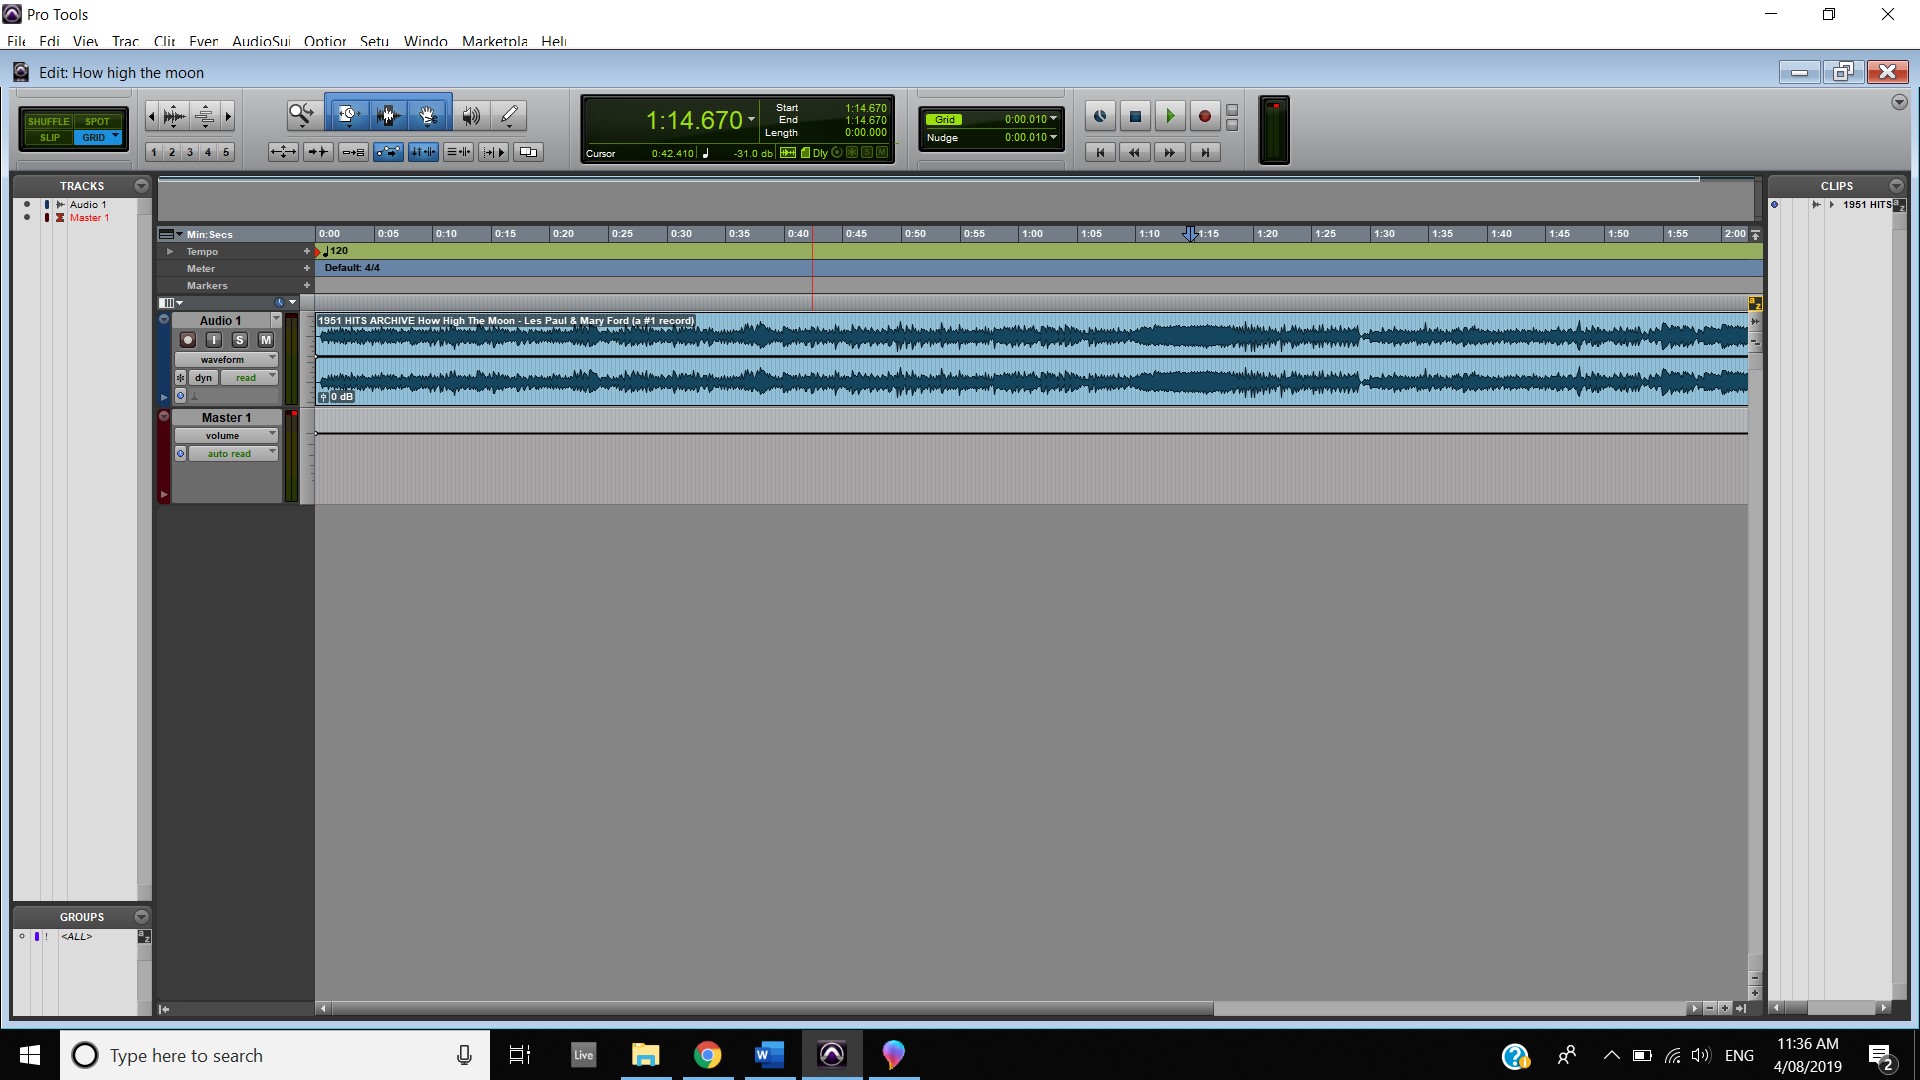Screen dimensions: 1920x1080
Task: Click the transport Record button
Action: pos(1204,116)
